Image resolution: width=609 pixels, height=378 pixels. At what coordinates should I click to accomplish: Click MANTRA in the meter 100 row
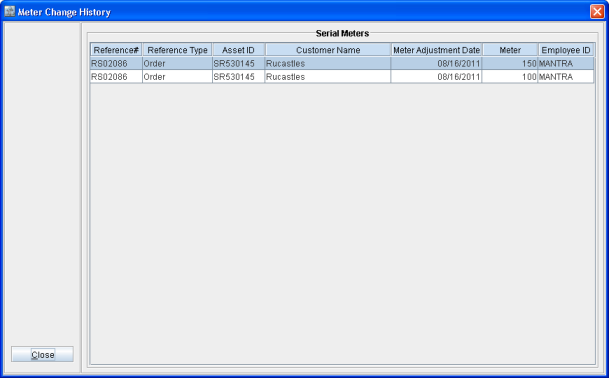point(566,77)
